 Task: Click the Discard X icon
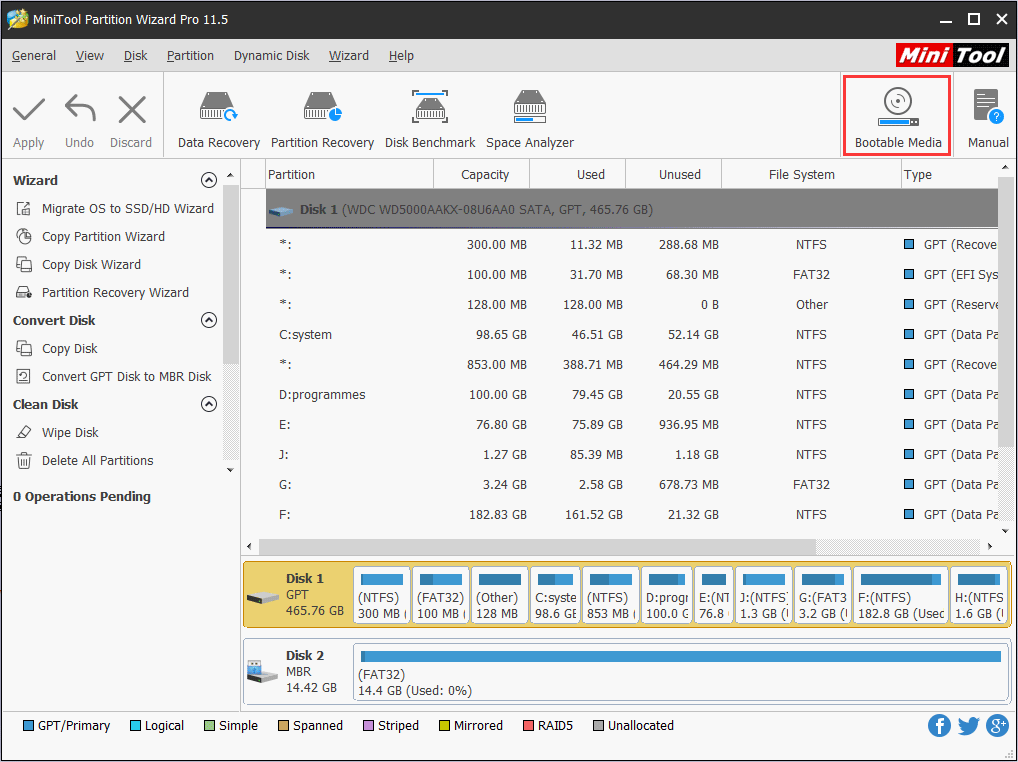click(132, 109)
